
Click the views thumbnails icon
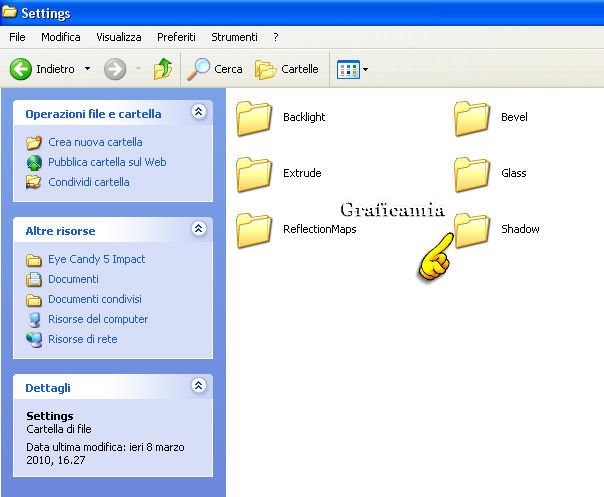point(348,69)
